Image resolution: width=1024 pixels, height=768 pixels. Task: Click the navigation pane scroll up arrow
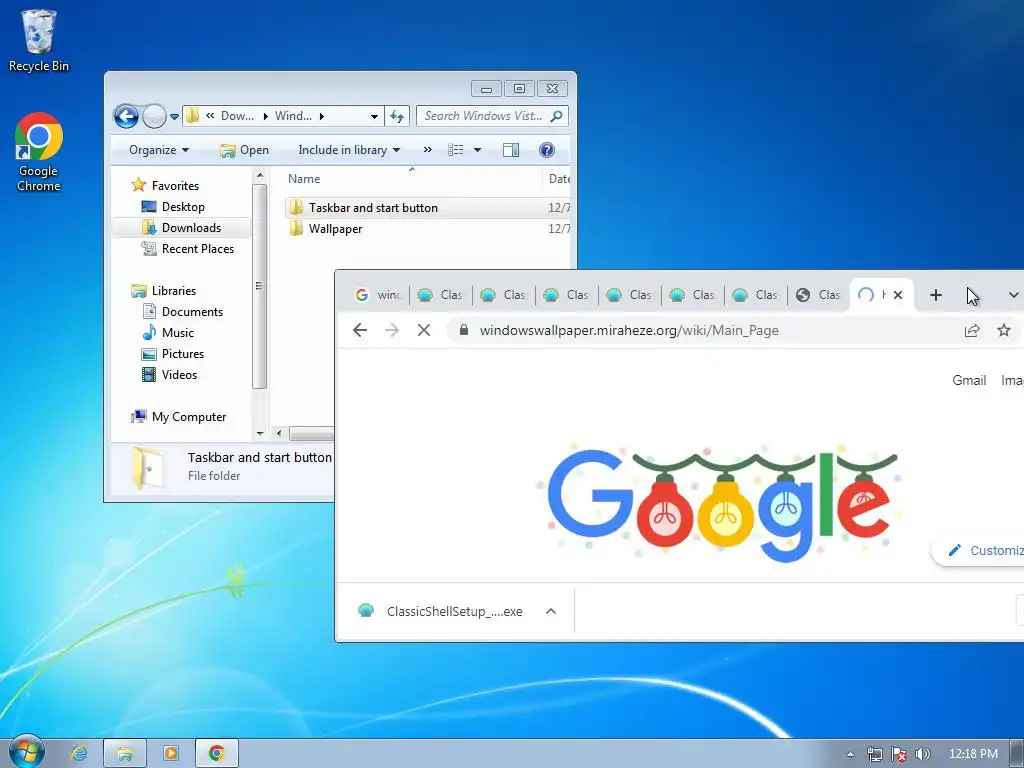pos(260,176)
